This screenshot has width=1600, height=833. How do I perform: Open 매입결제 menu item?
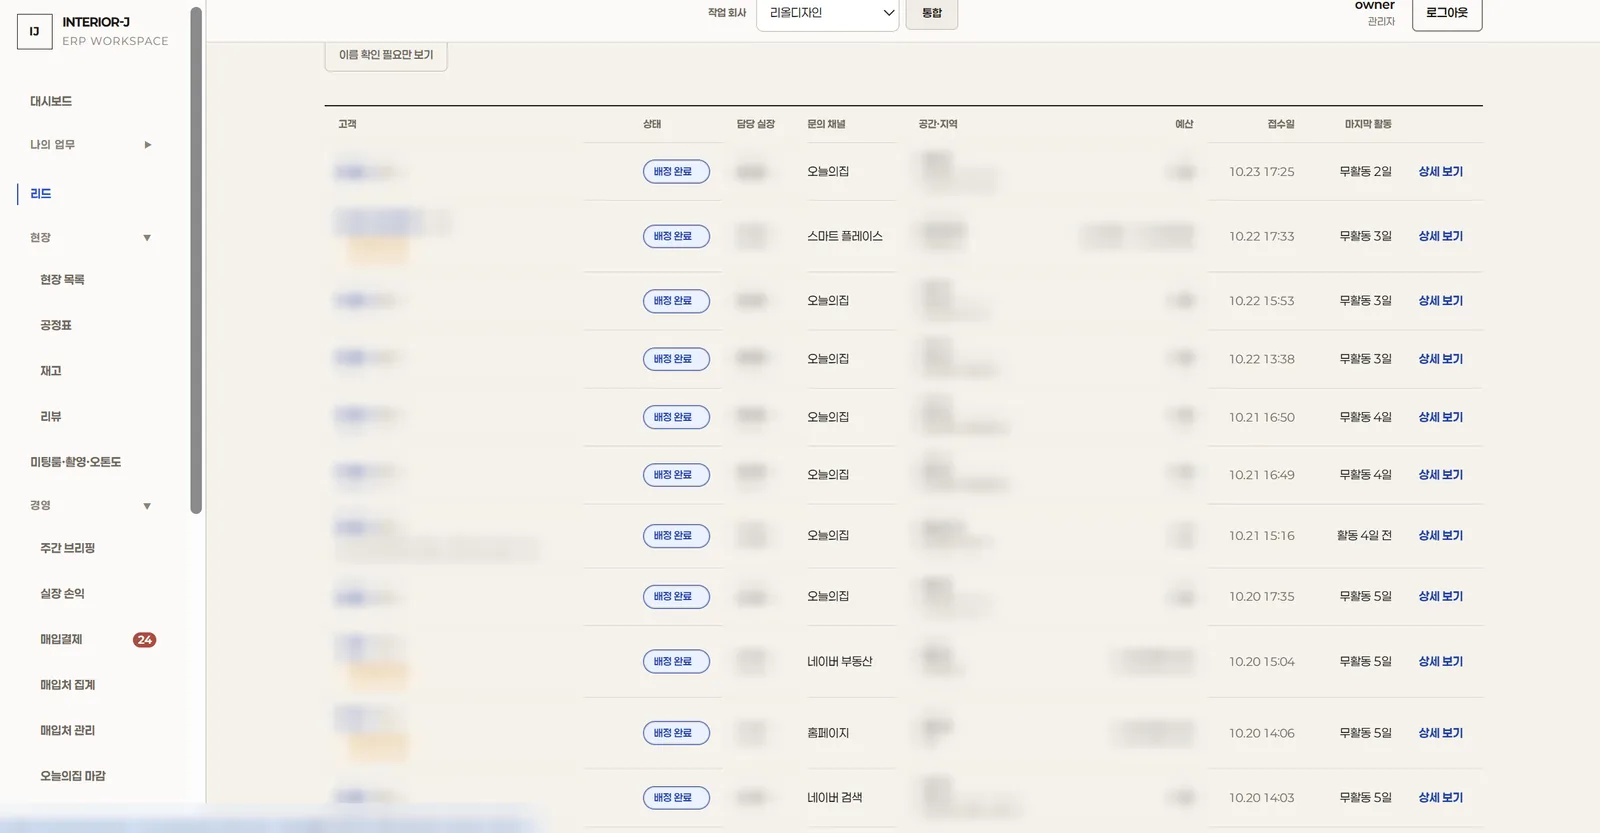coord(61,639)
